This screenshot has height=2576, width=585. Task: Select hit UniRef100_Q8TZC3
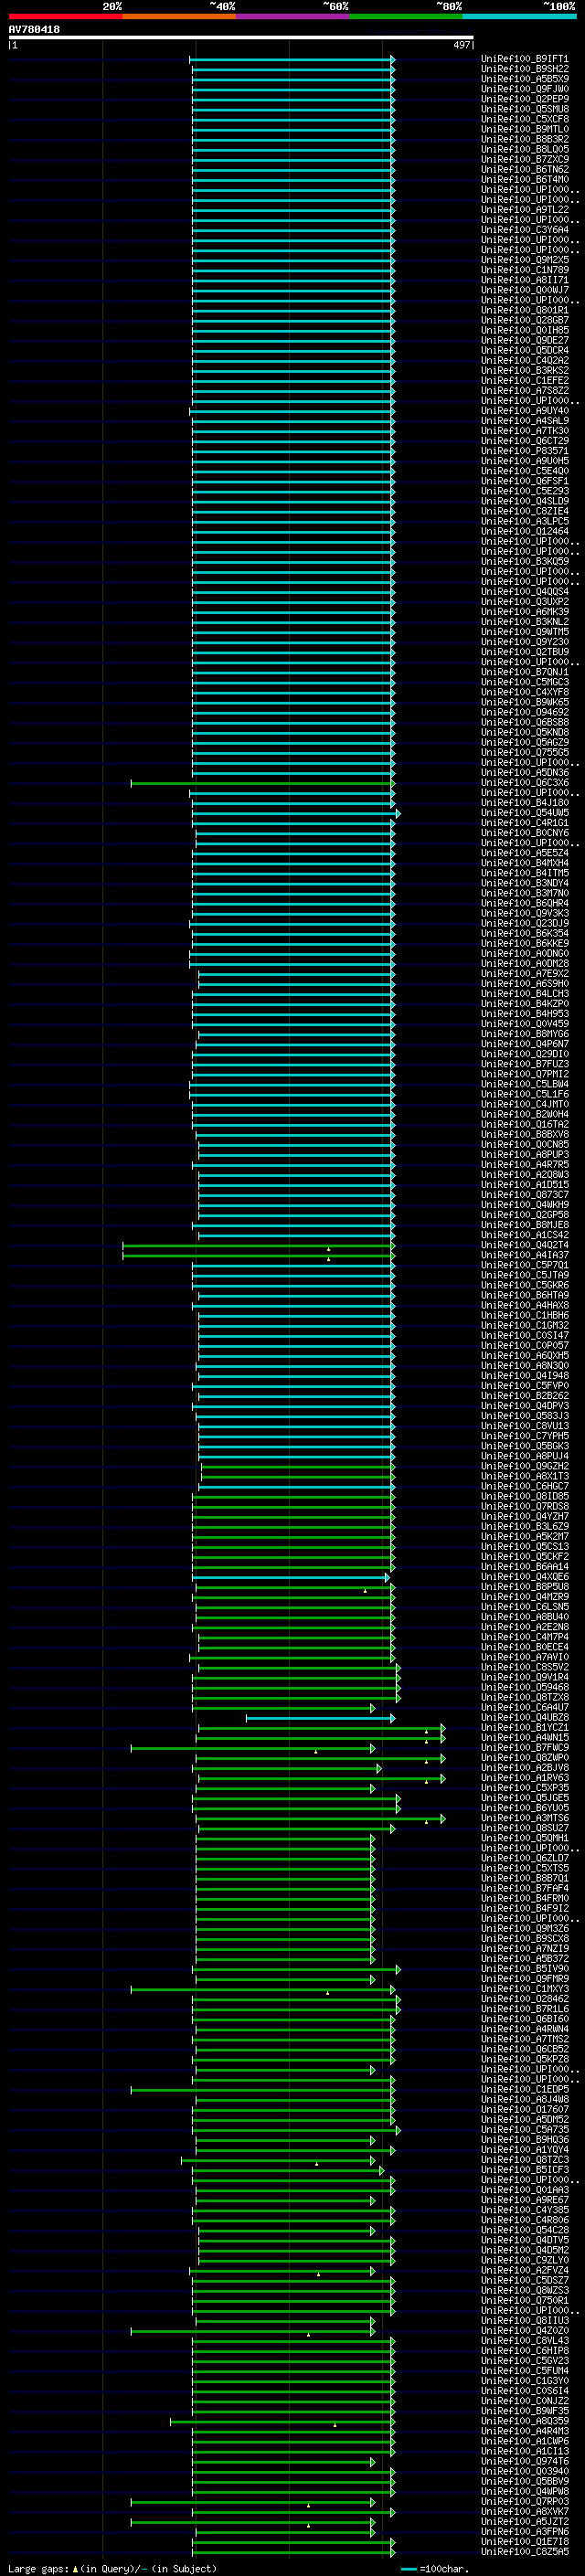point(525,2159)
